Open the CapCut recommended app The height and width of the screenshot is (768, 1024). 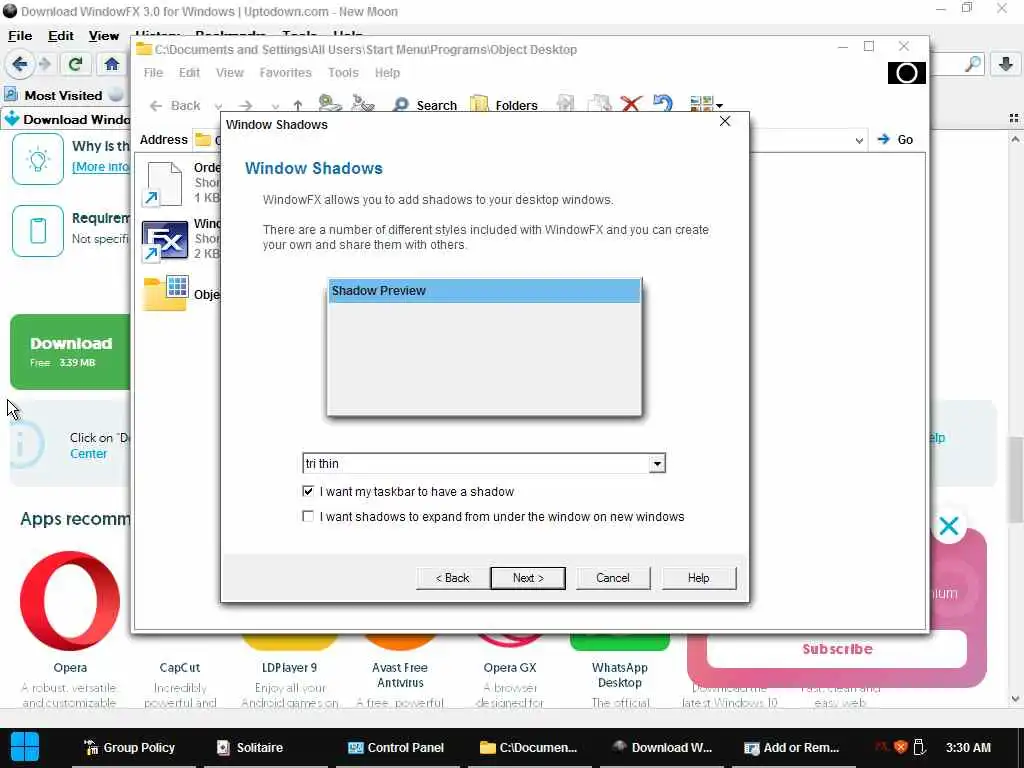coord(180,667)
